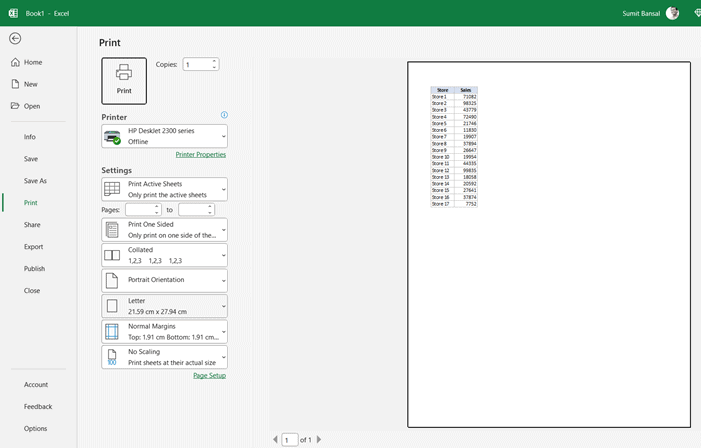Expand the Print Active Sheets dropdown
This screenshot has height=448, width=701.
[x=164, y=189]
